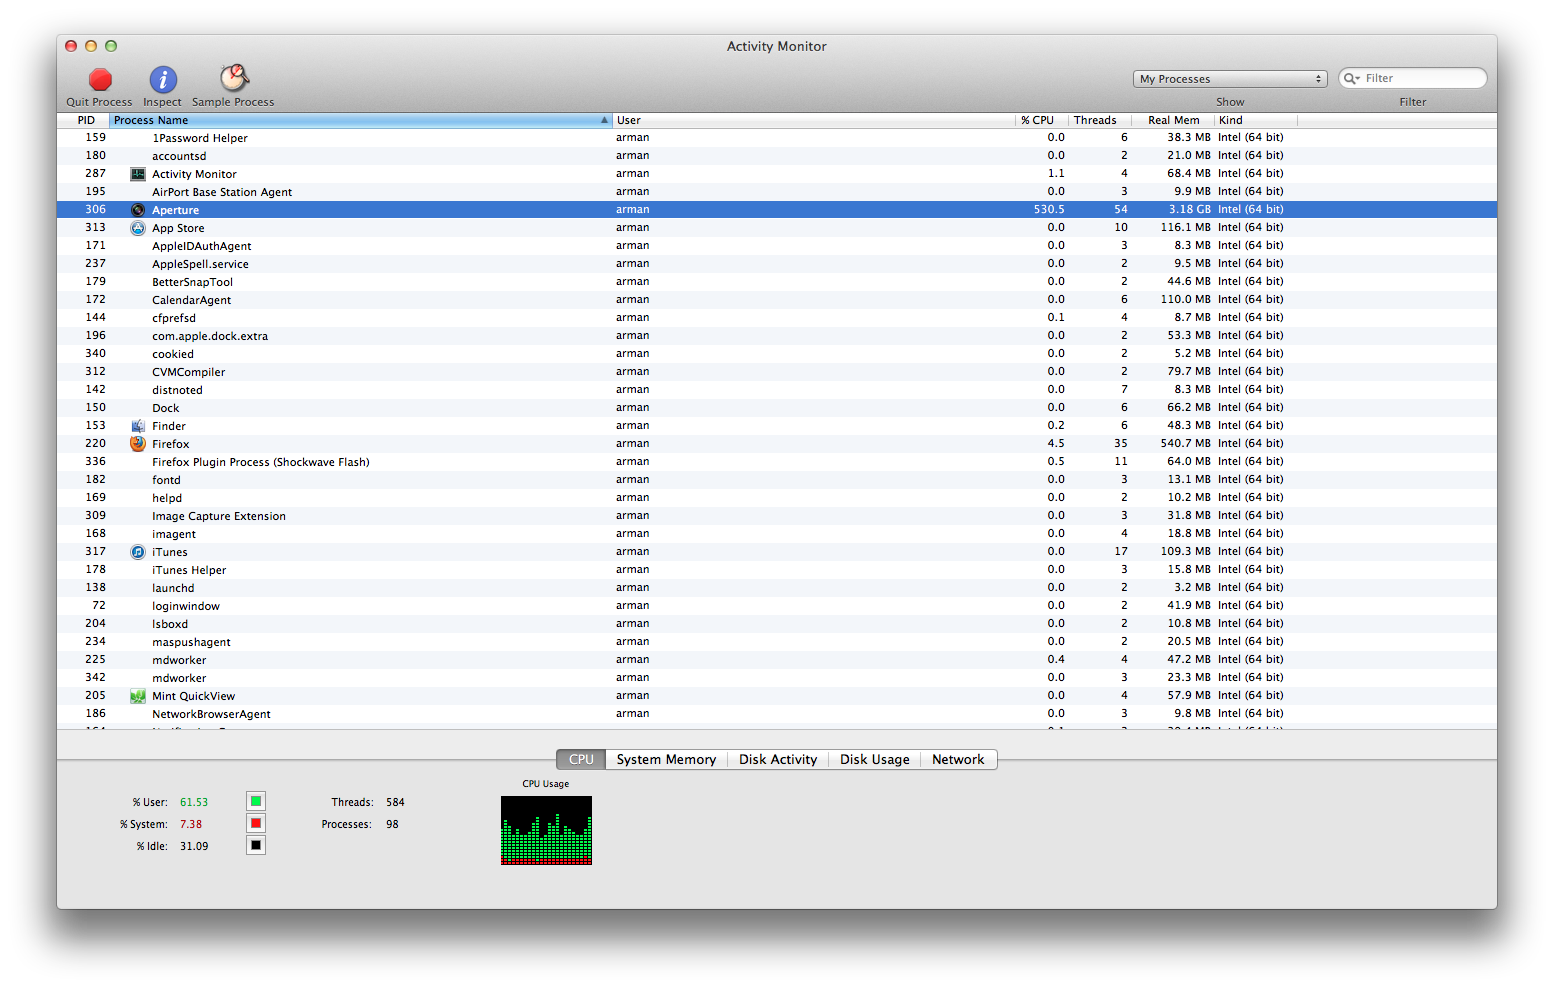Click the magnifier icon in Filter field
Image resolution: width=1554 pixels, height=988 pixels.
coord(1352,78)
